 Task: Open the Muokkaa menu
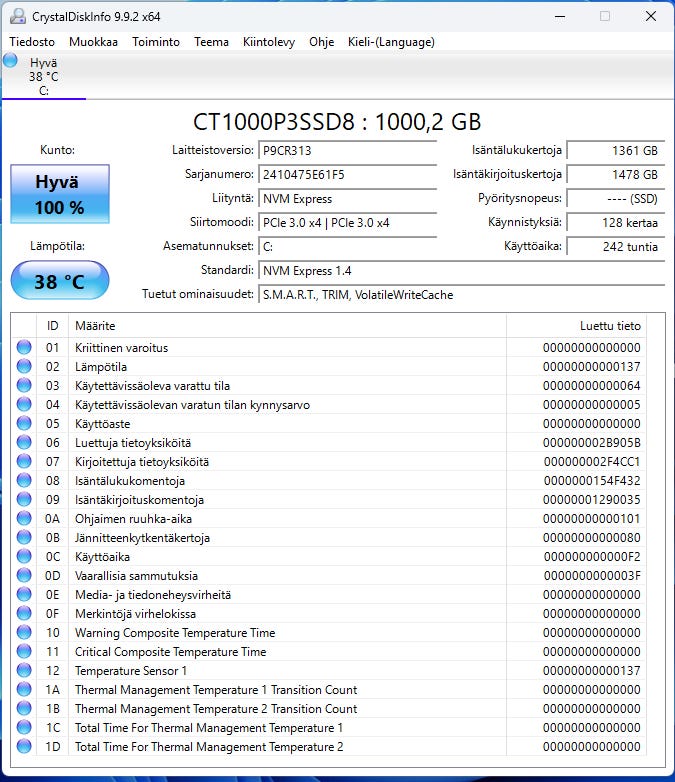pyautogui.click(x=93, y=42)
